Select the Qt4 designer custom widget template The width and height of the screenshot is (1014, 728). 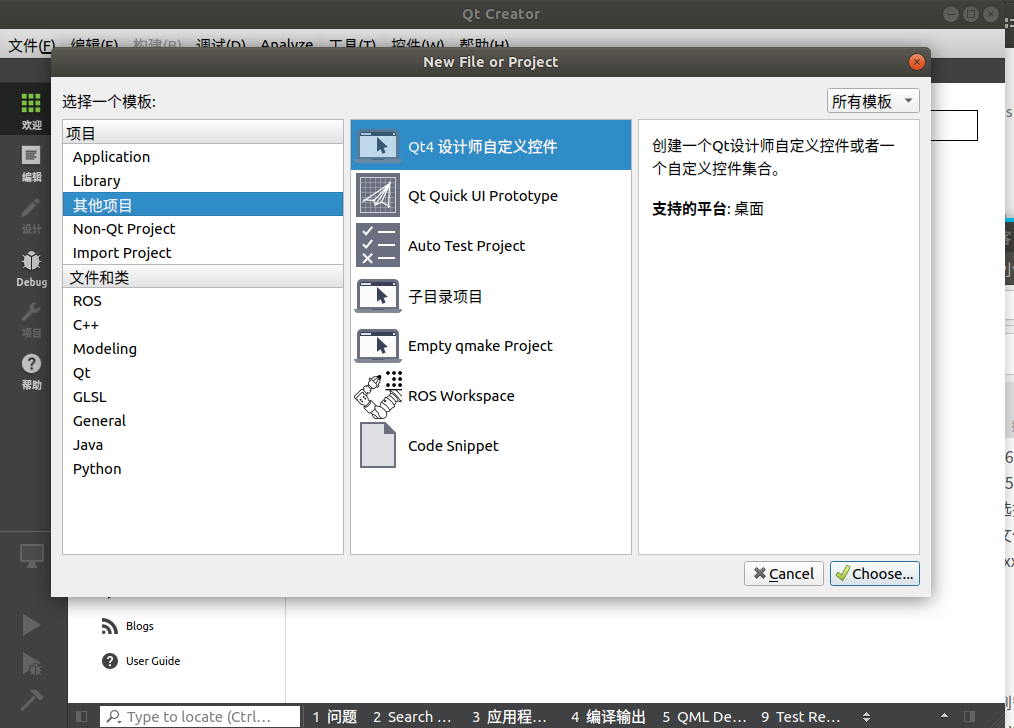click(491, 146)
